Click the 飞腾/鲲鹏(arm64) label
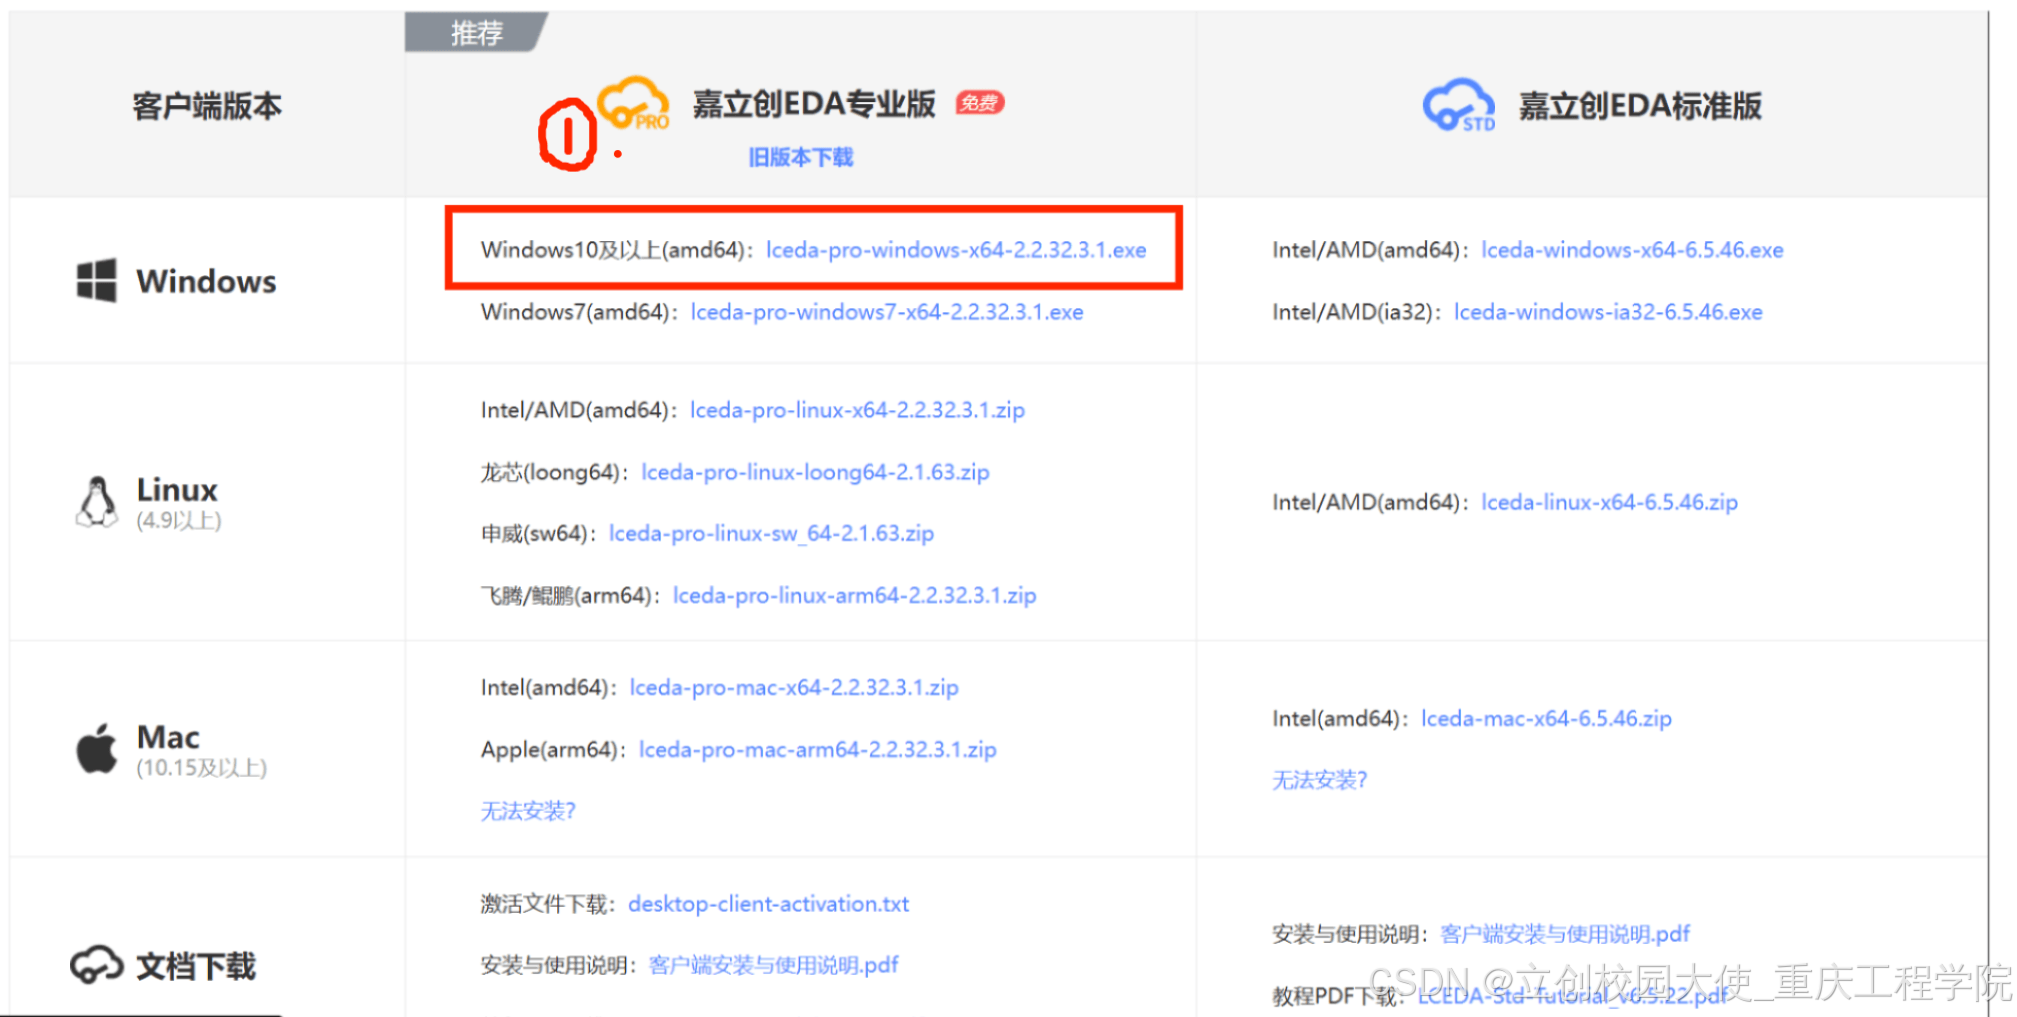The width and height of the screenshot is (2017, 1017). click(x=570, y=596)
